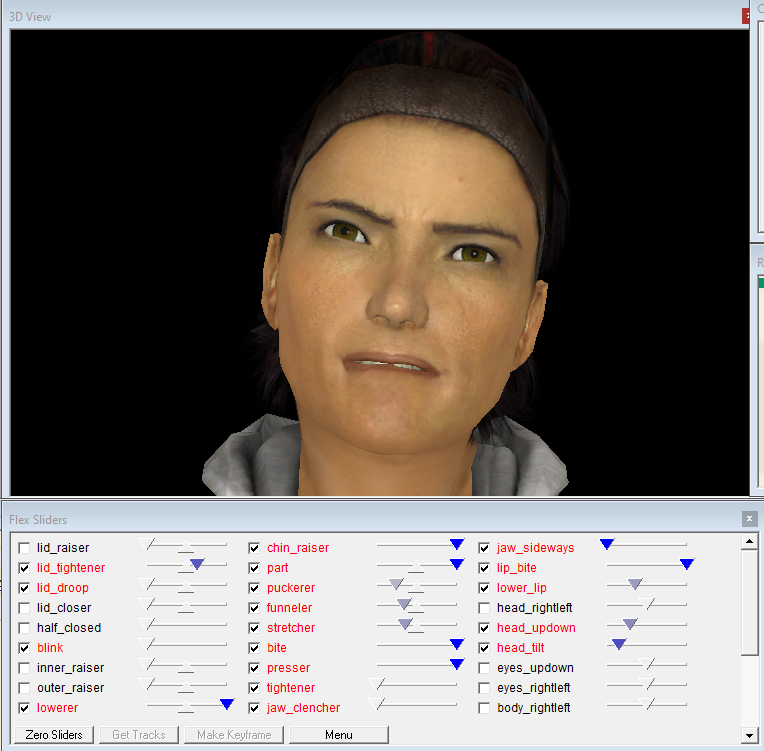Click the lid_tightener slider handle
Viewport: 764px width, 751px height.
197,565
